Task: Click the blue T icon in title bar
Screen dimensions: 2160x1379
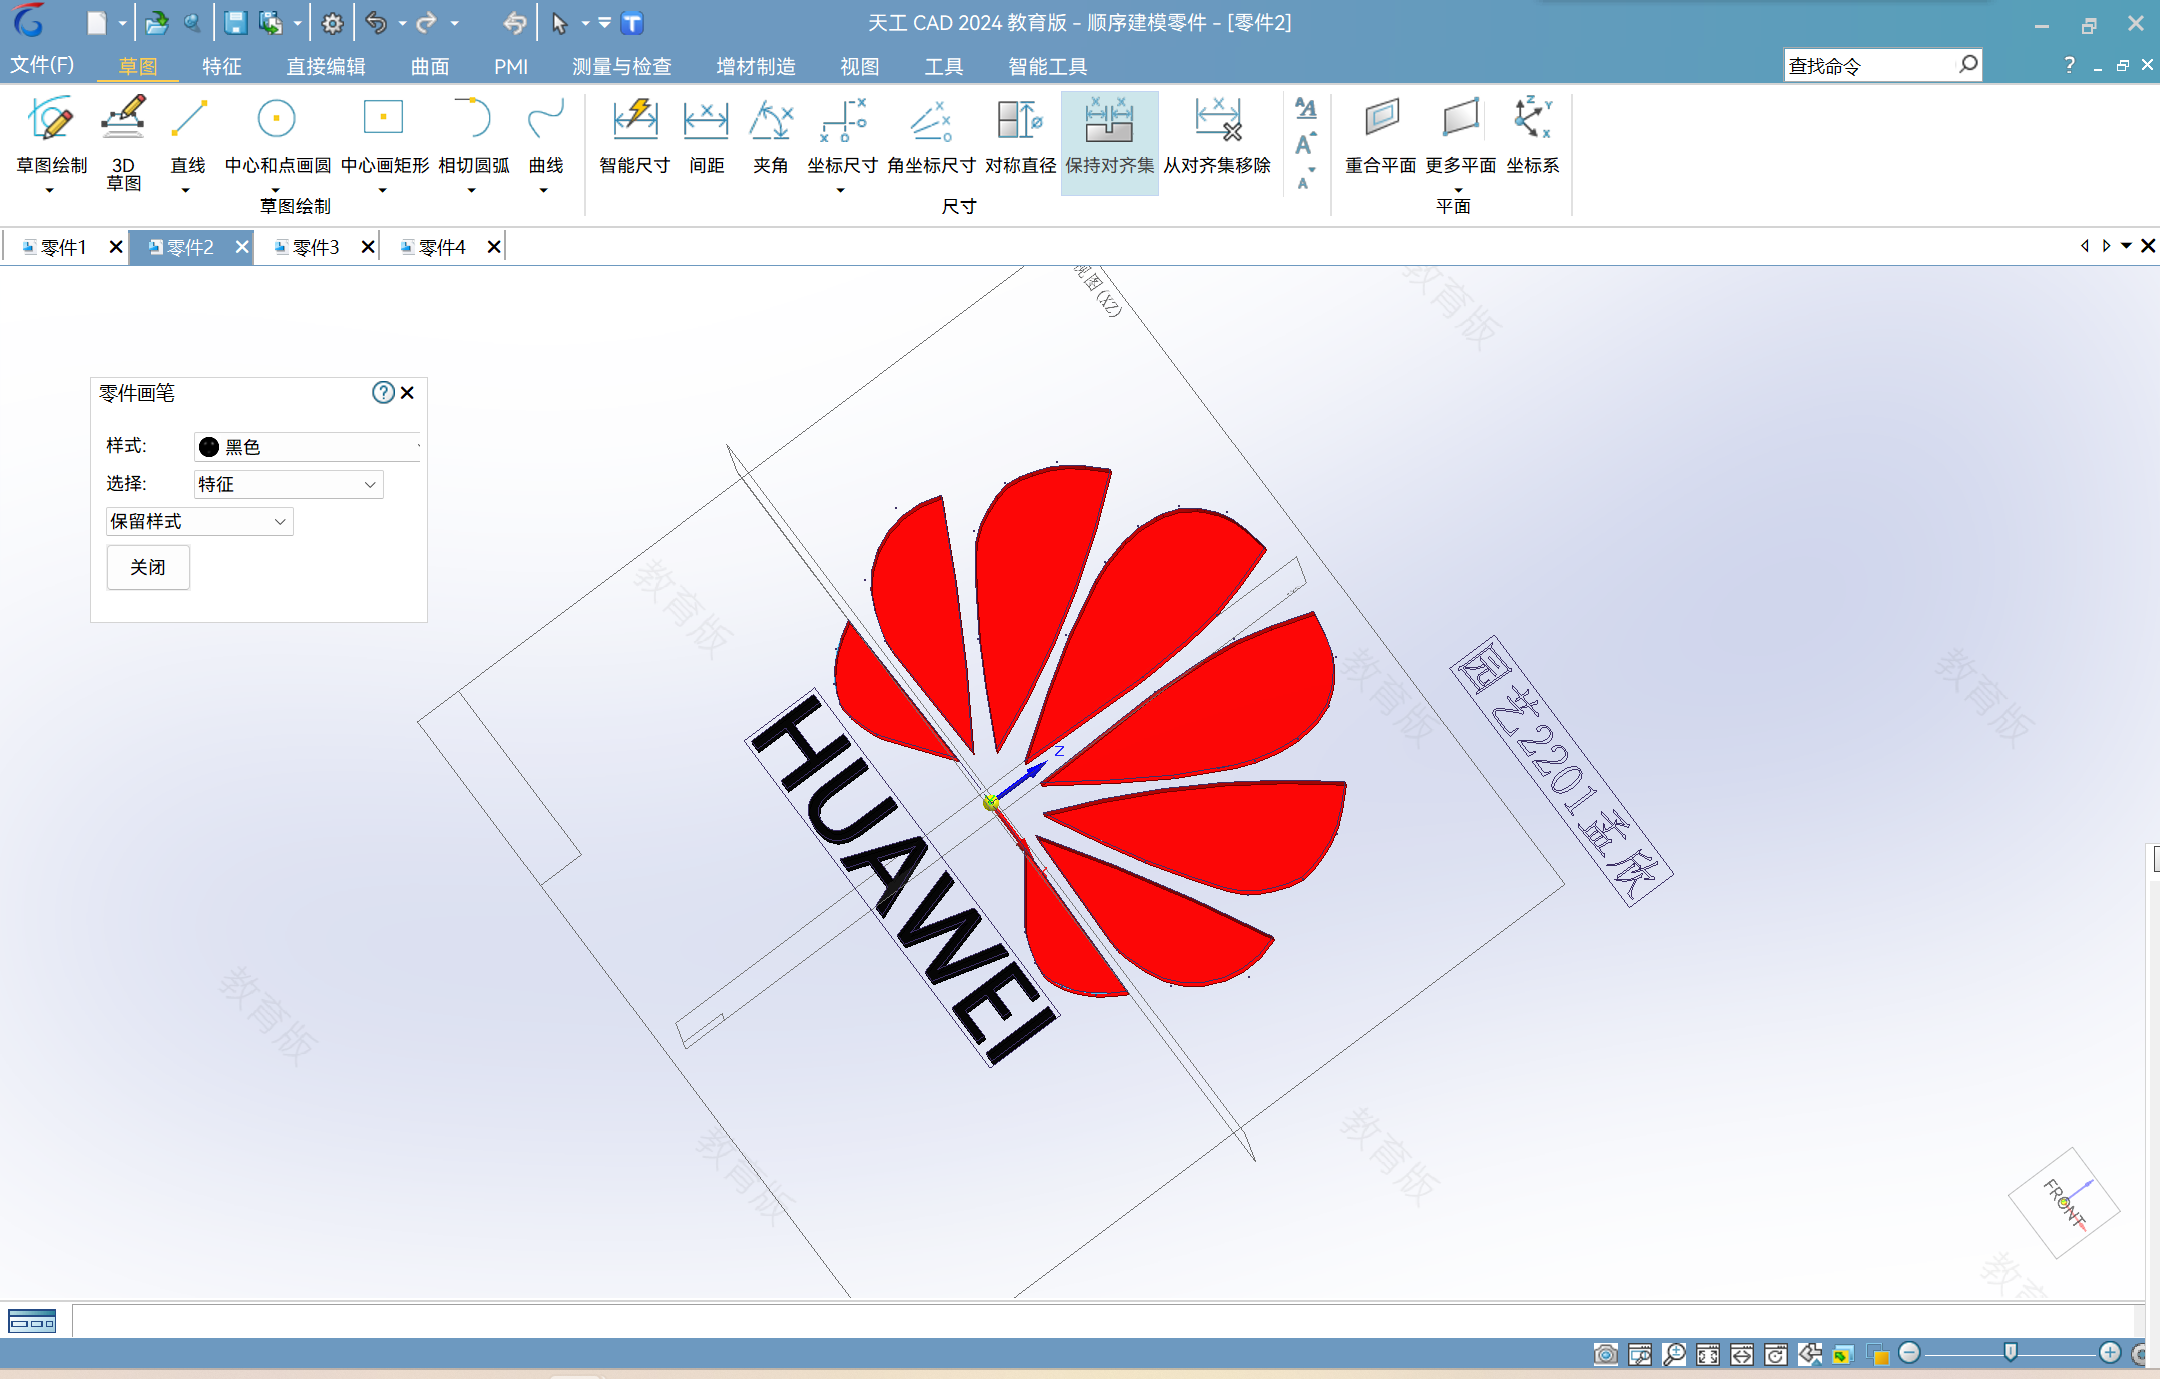Action: 632,23
